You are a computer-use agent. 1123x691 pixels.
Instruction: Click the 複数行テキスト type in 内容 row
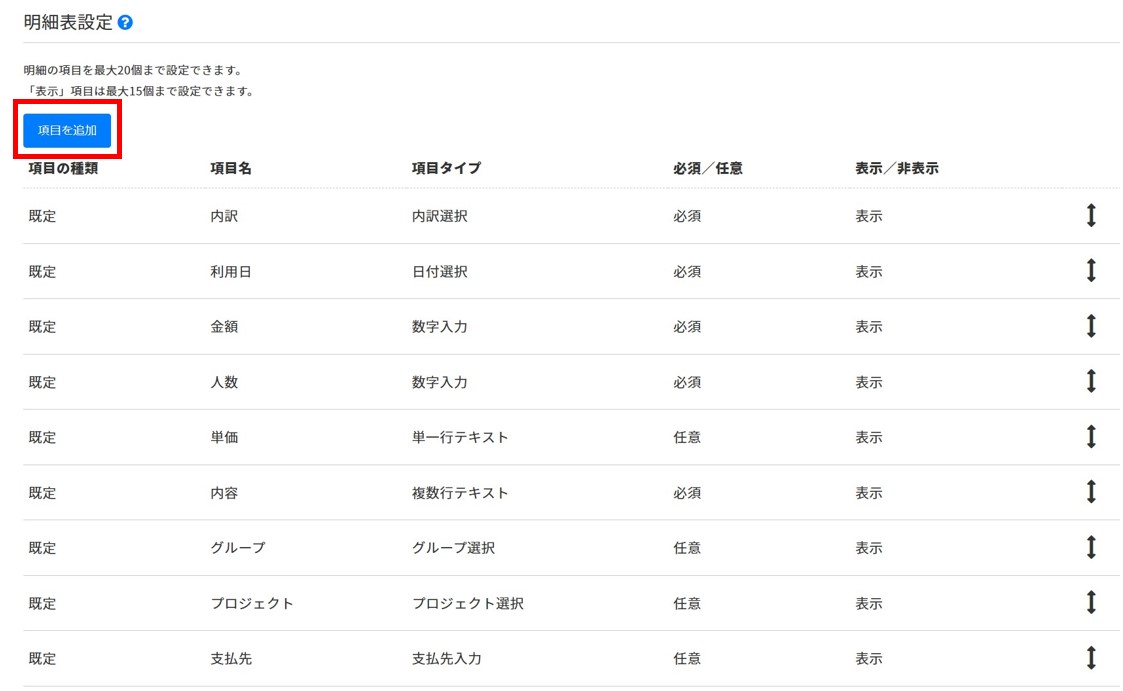click(x=460, y=493)
